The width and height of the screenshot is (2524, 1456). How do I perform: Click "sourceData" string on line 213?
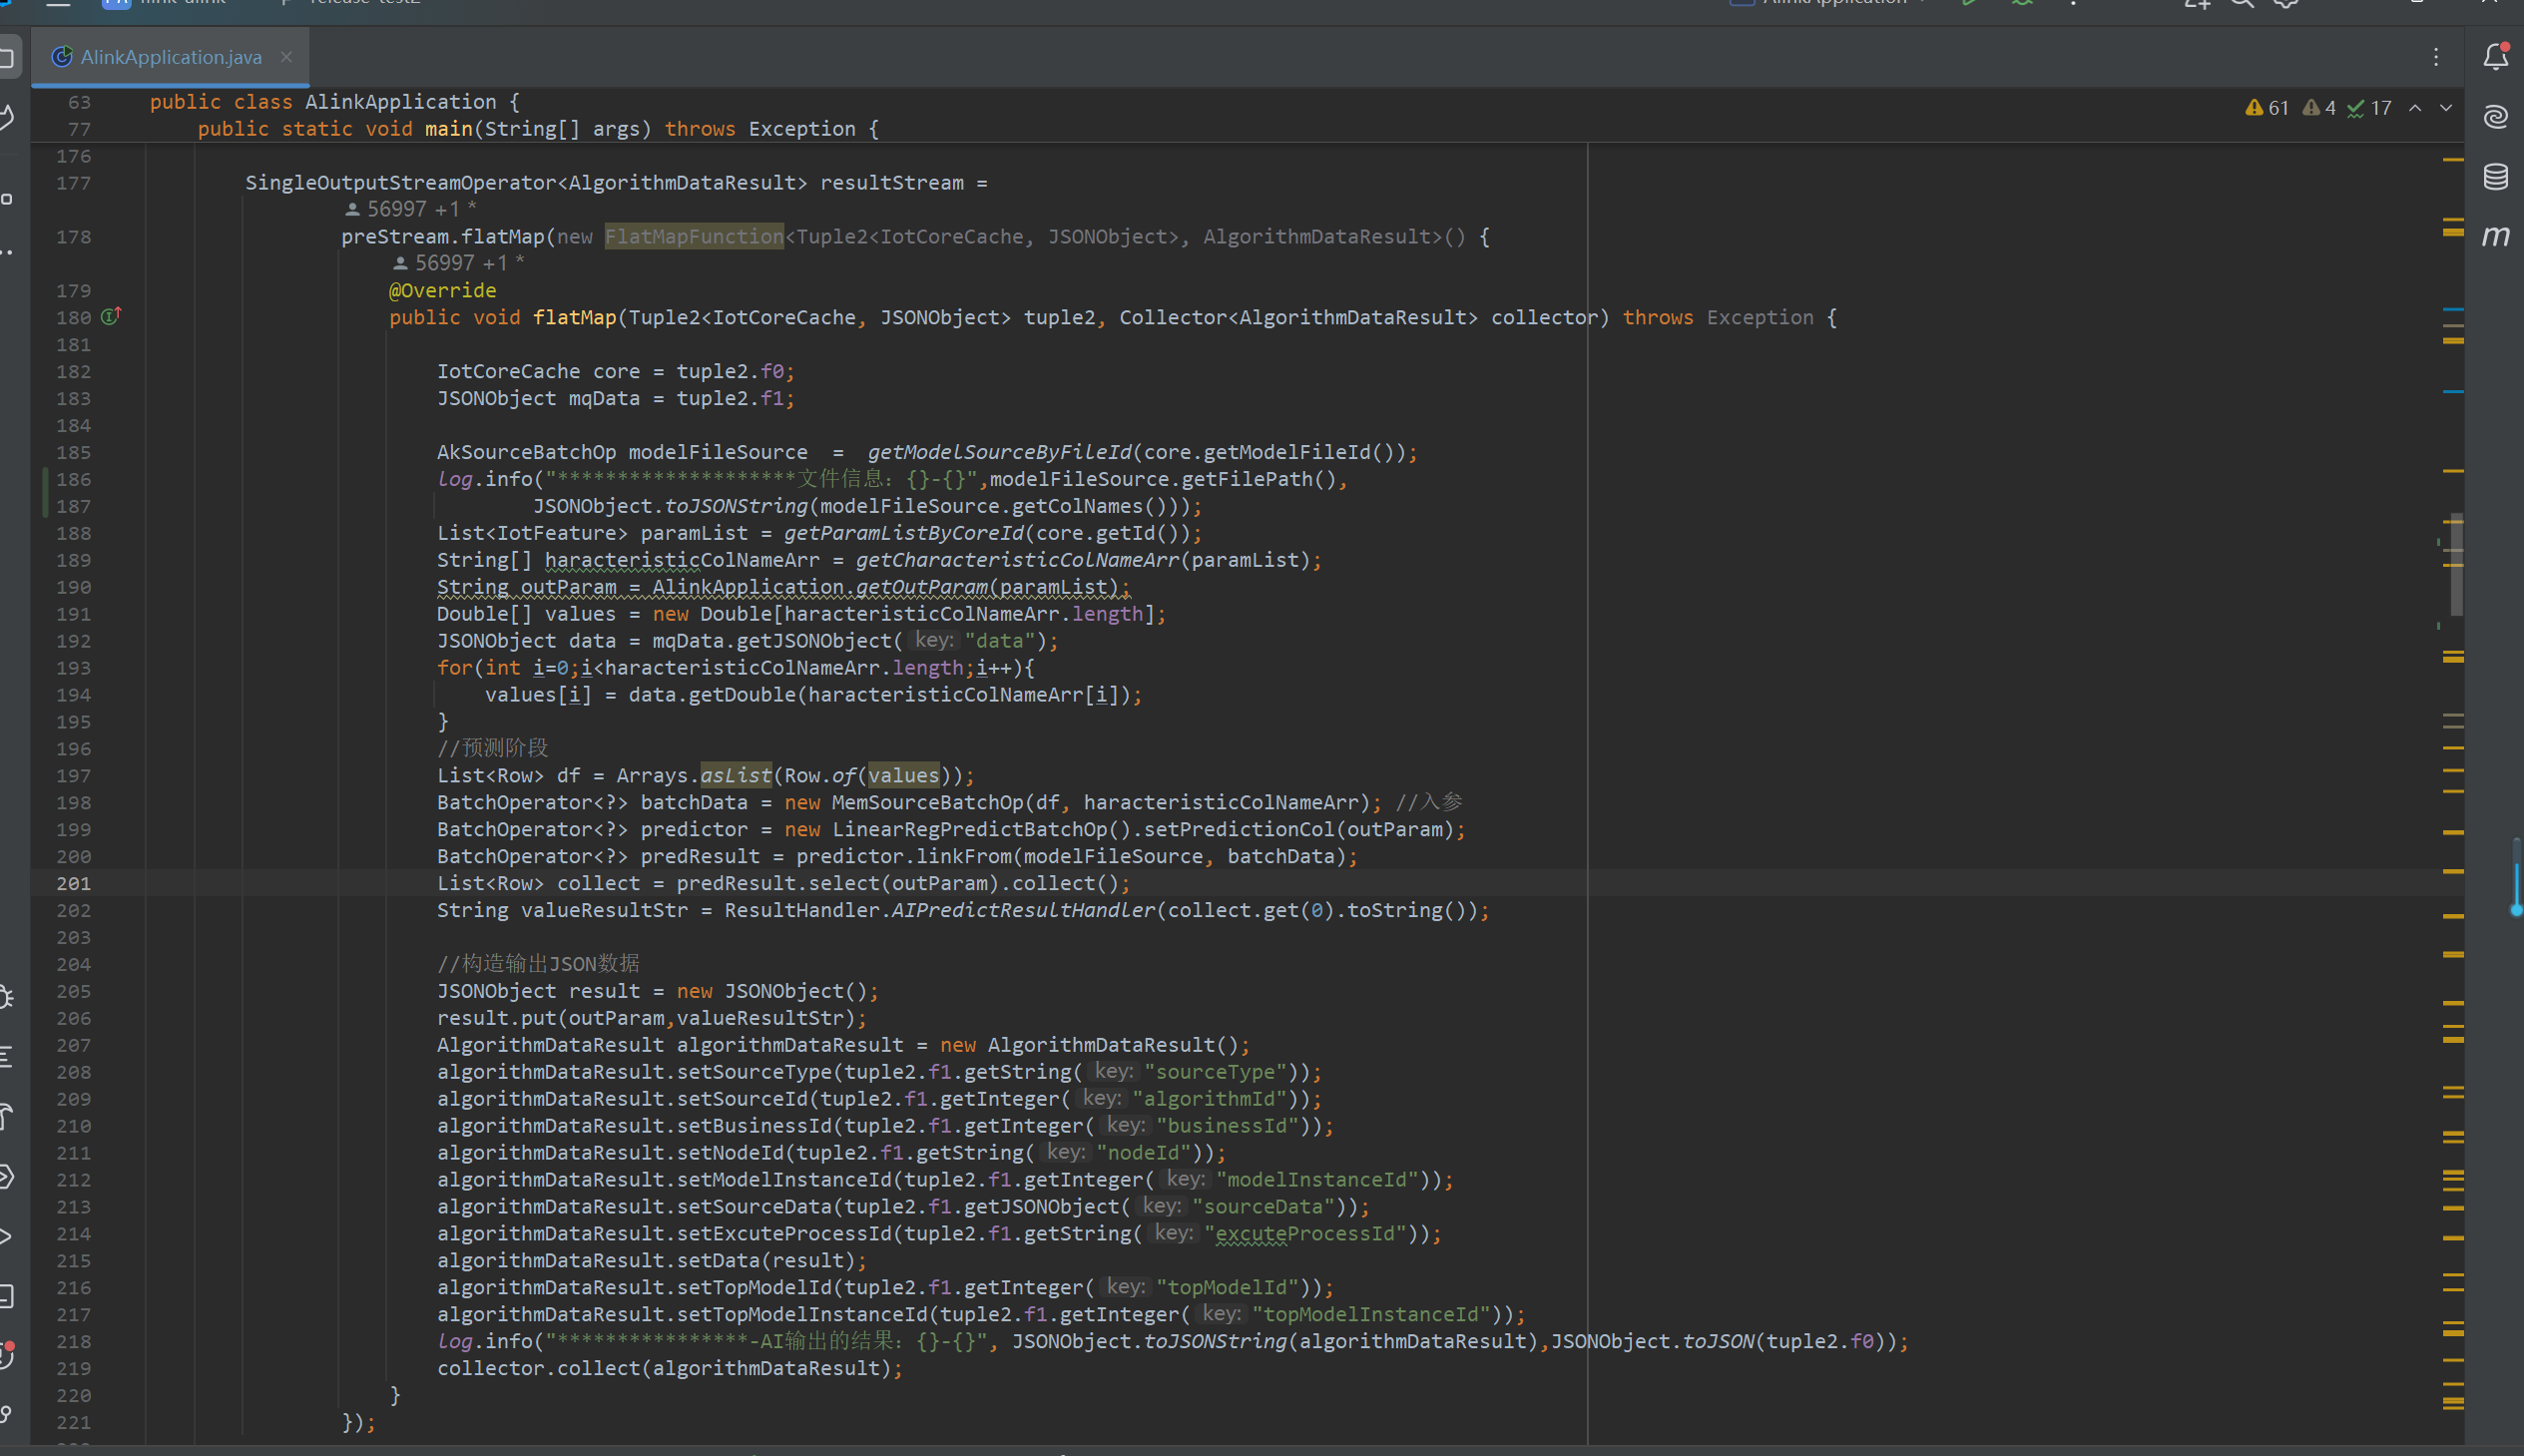(x=1264, y=1207)
